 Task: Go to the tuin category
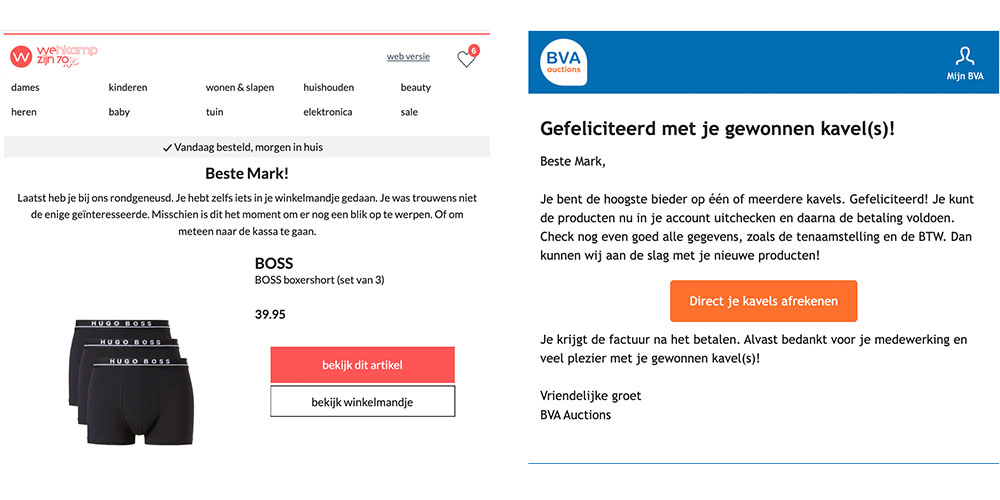pyautogui.click(x=215, y=112)
